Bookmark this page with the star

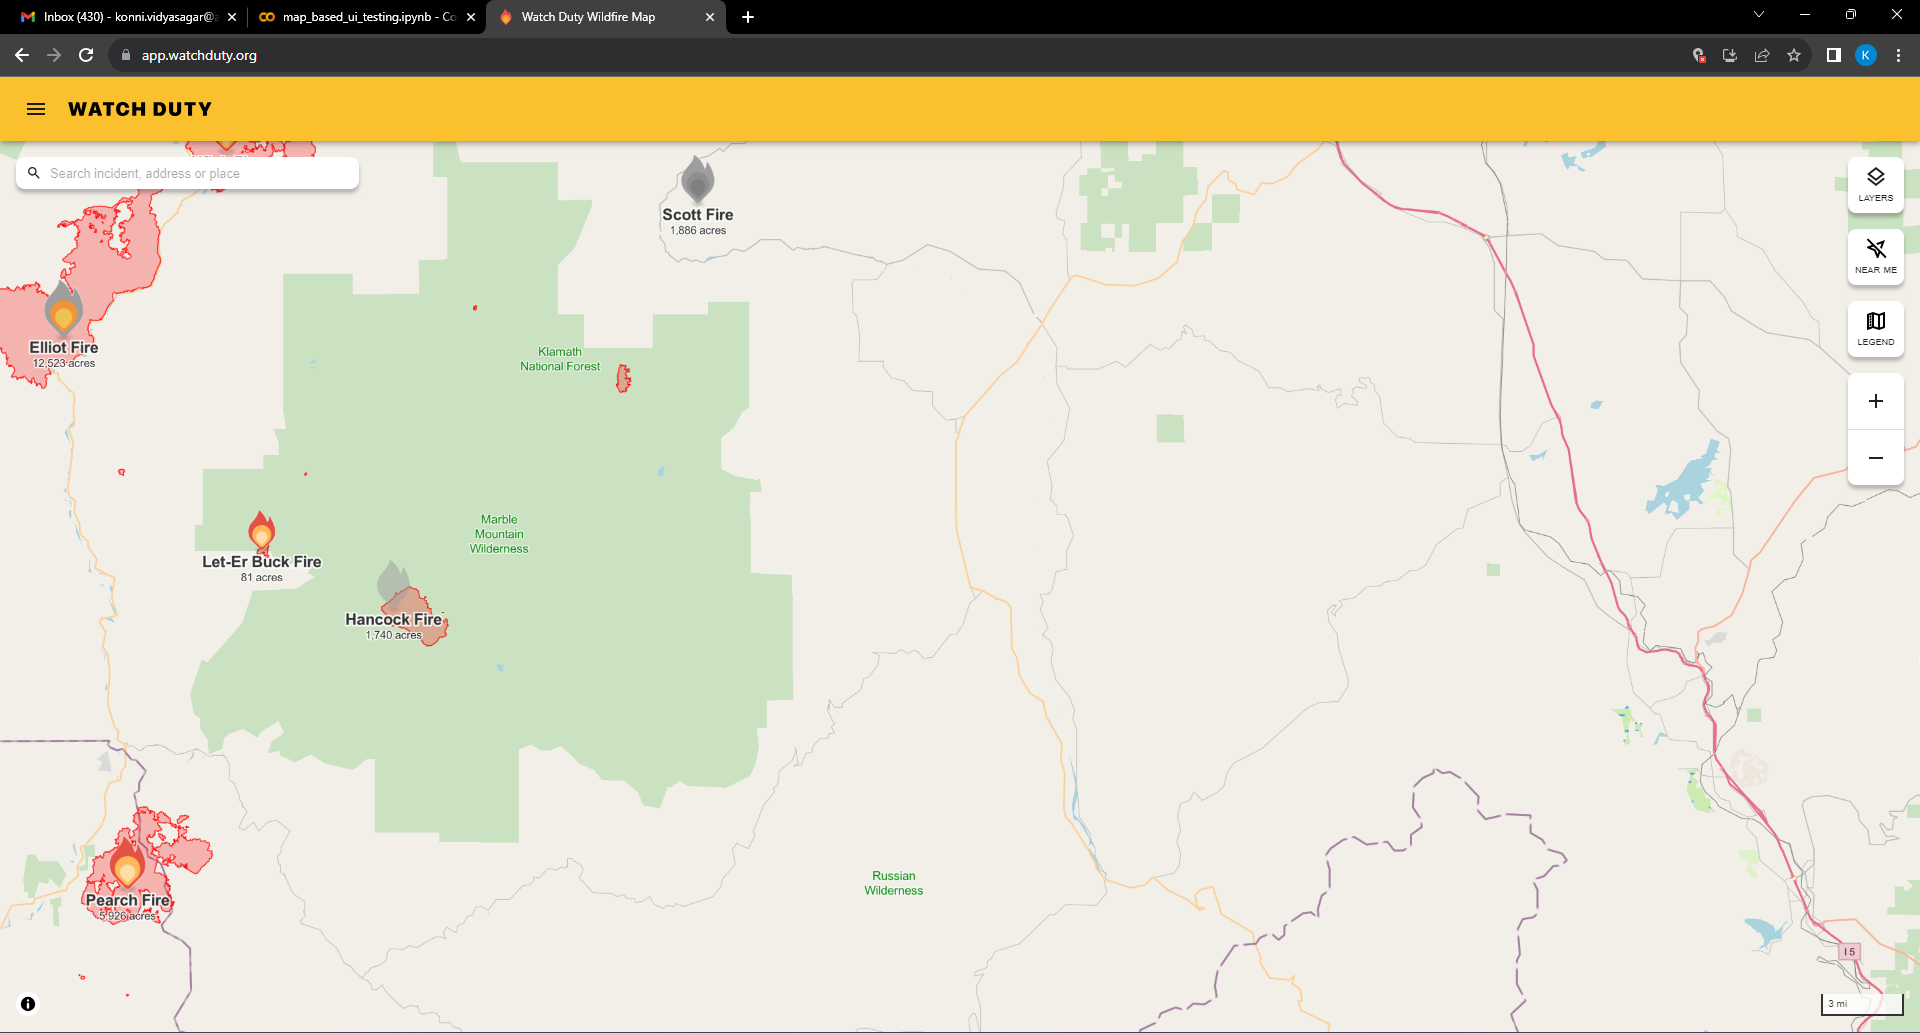point(1794,55)
